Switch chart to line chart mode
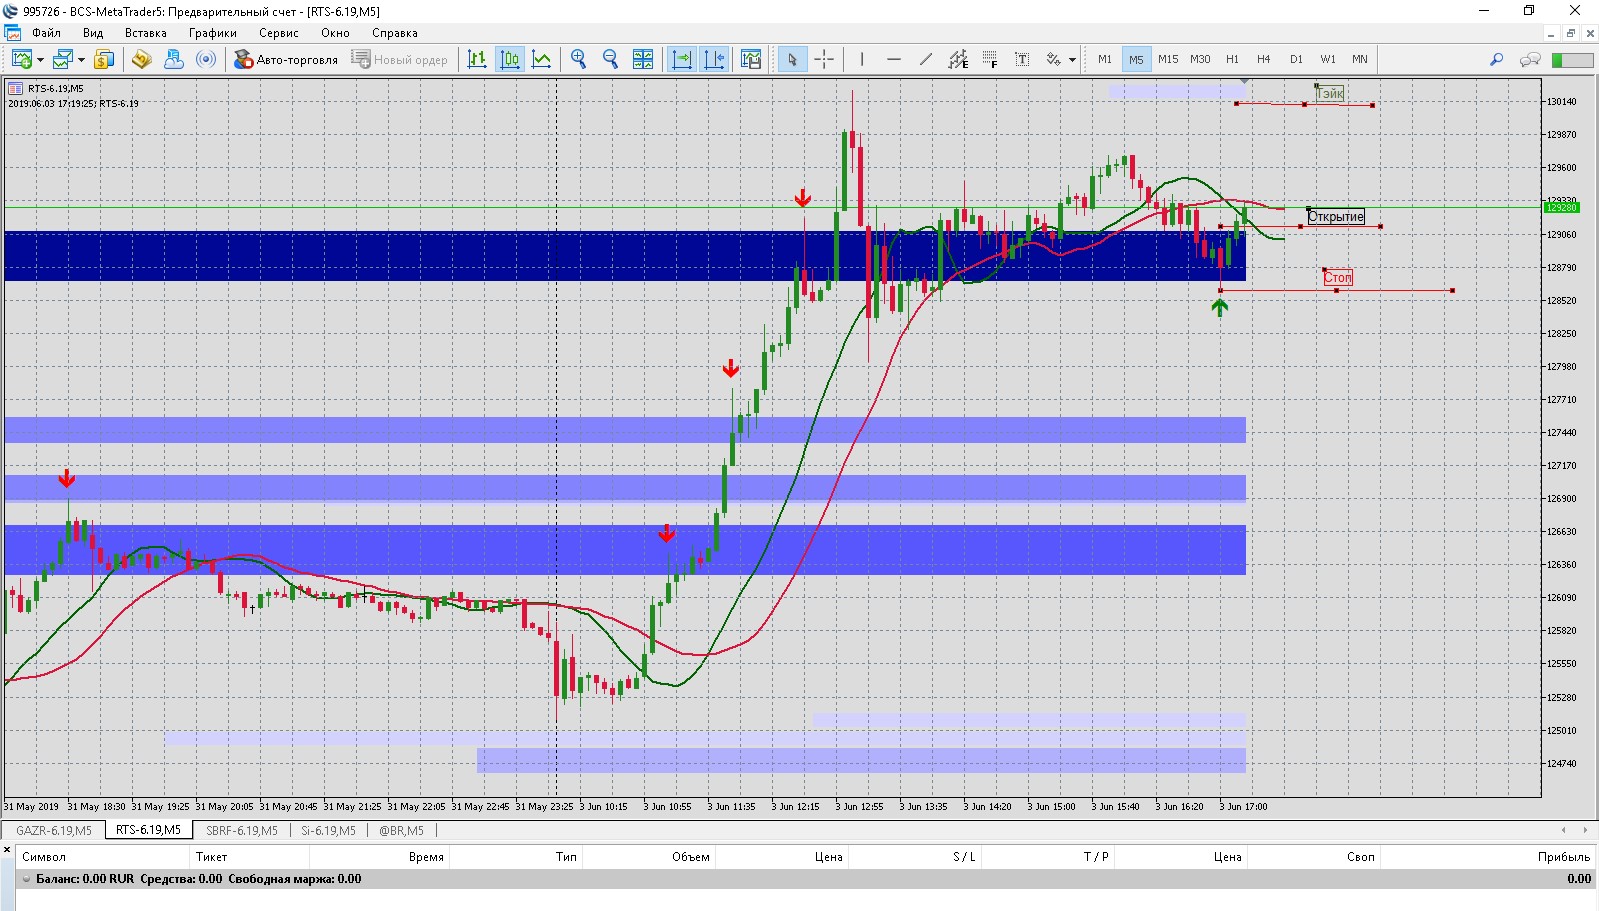The width and height of the screenshot is (1599, 911). click(541, 60)
